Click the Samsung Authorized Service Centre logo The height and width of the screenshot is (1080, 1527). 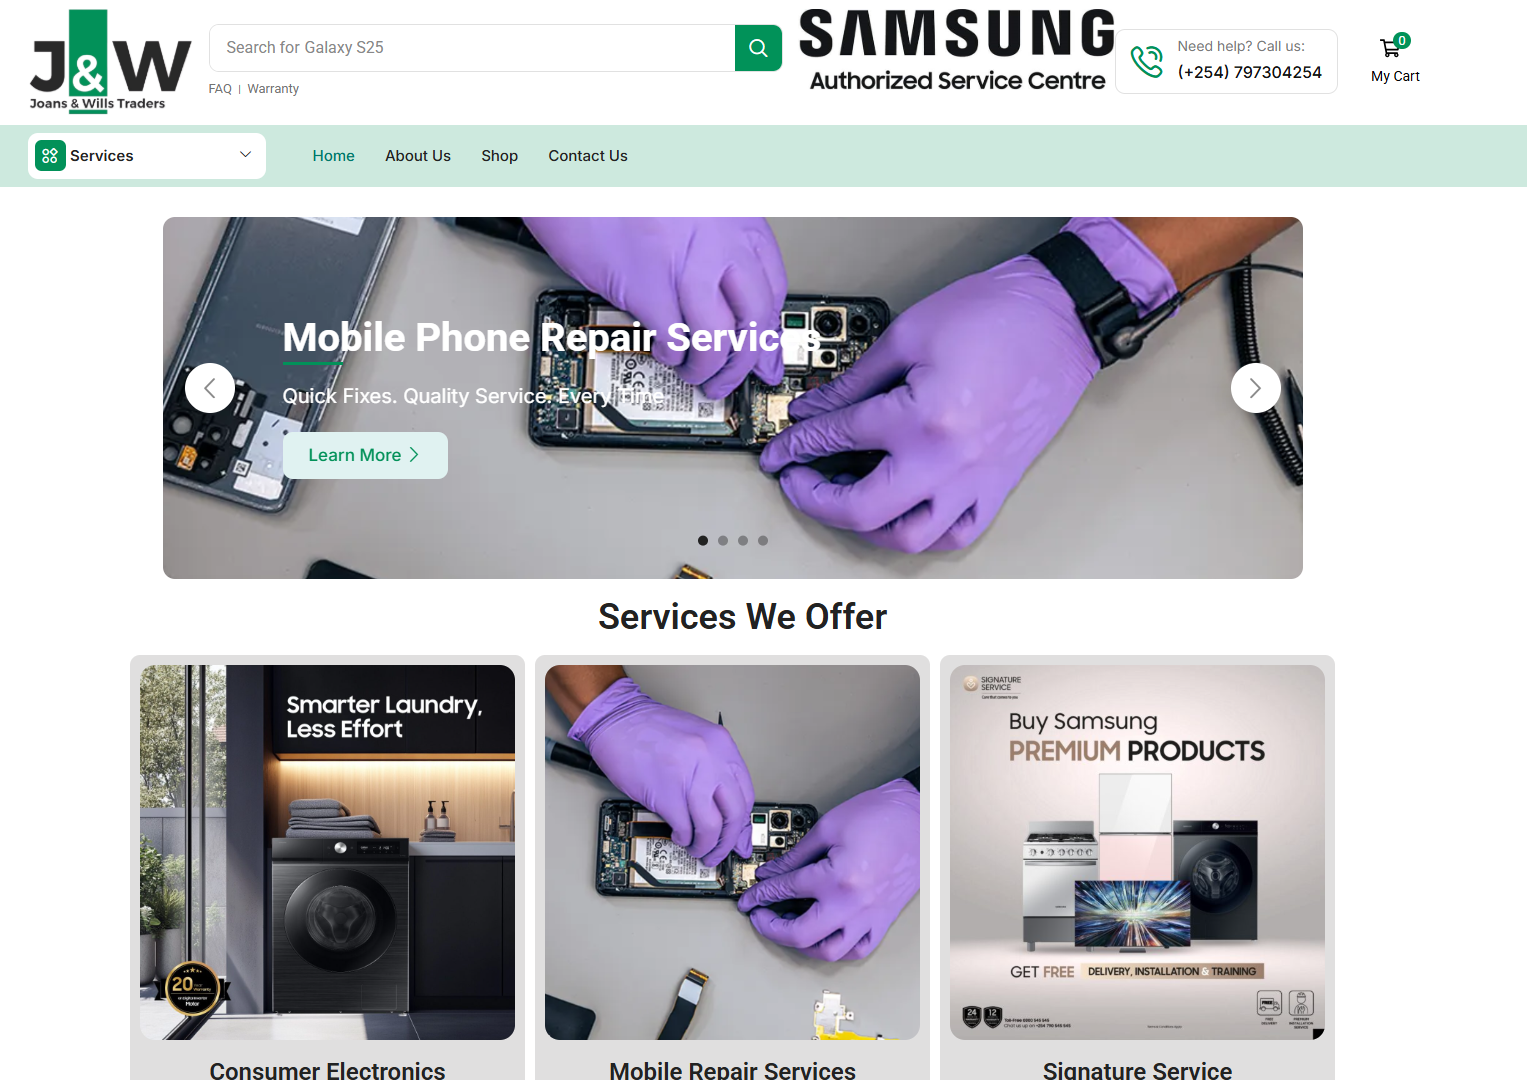click(957, 51)
